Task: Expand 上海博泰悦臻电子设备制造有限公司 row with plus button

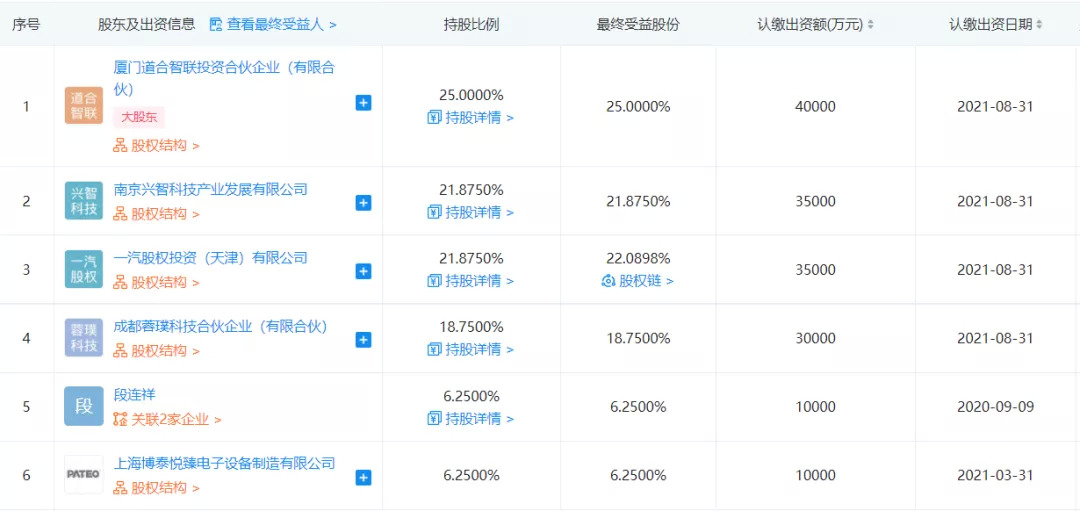Action: (363, 477)
